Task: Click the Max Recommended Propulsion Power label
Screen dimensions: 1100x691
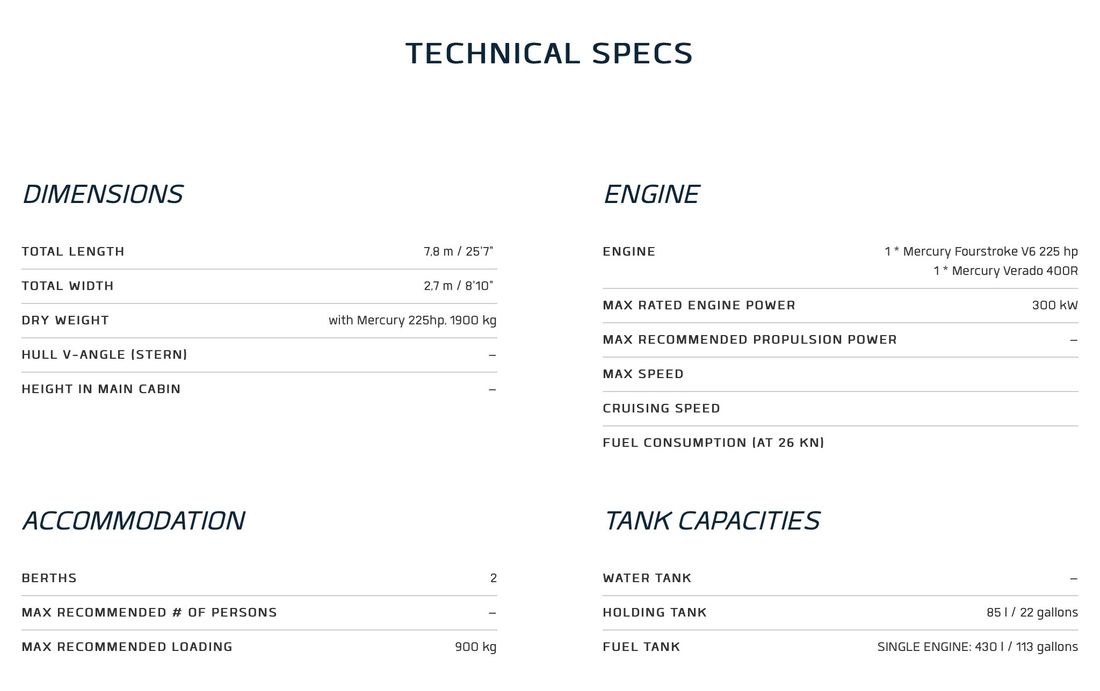Action: pos(749,340)
